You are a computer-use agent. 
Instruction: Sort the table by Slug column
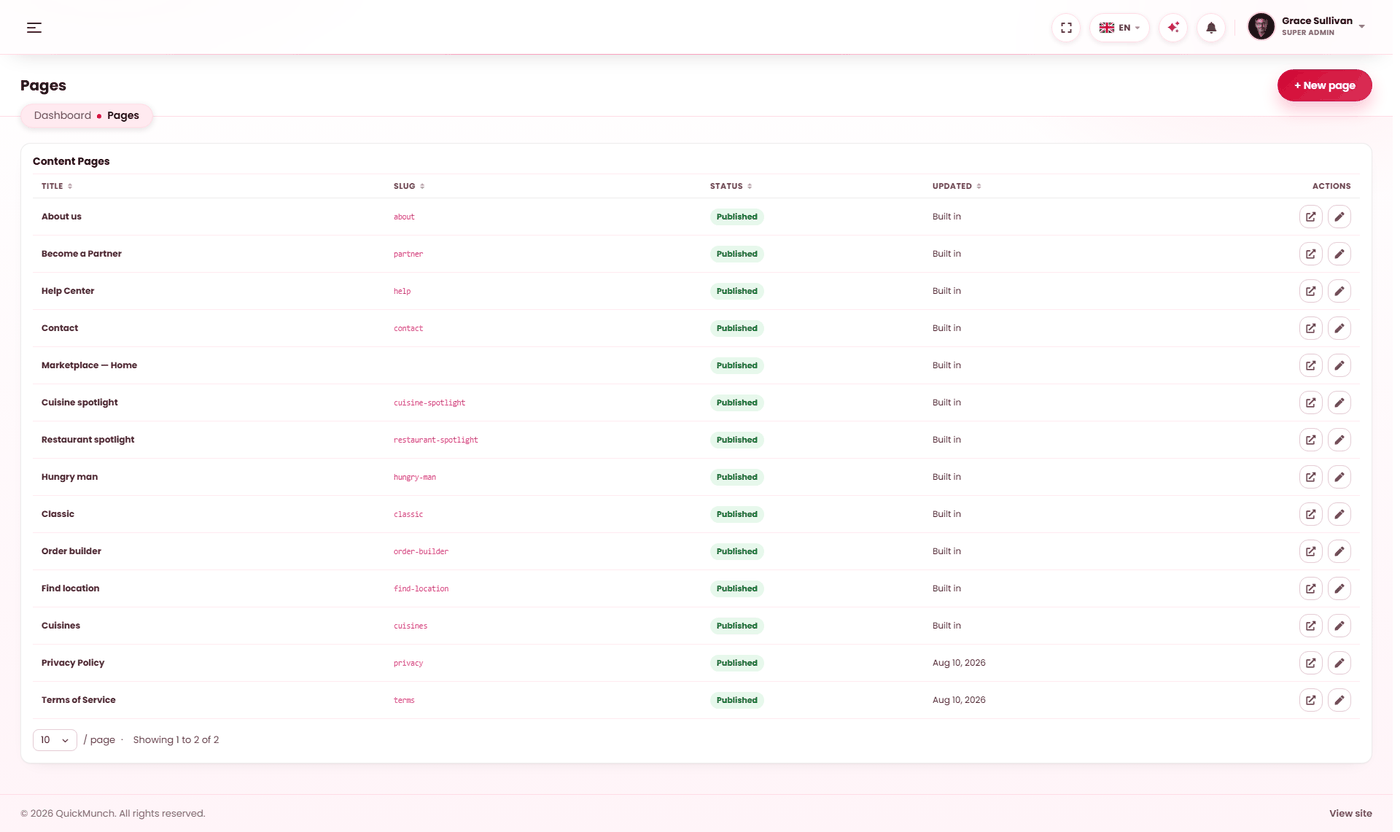pyautogui.click(x=409, y=186)
